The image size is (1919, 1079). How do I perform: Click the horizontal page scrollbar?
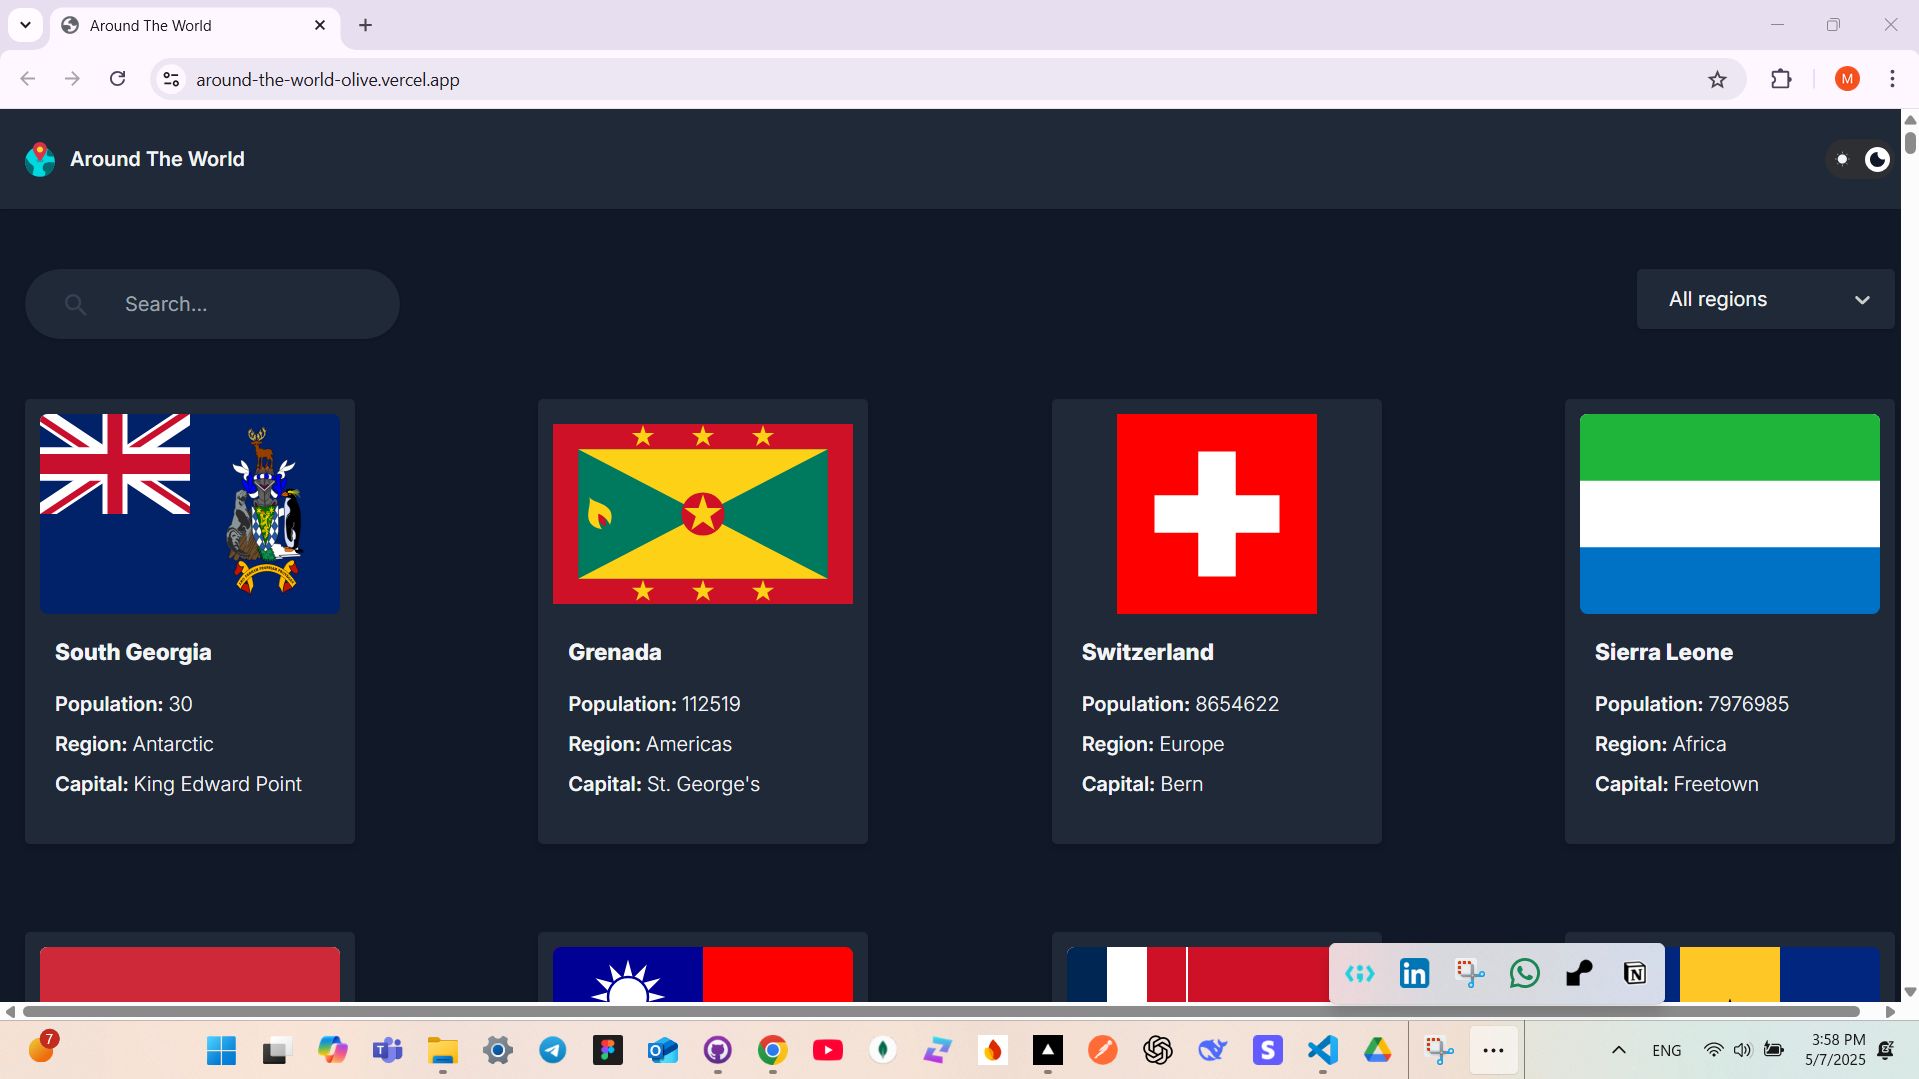[940, 1011]
